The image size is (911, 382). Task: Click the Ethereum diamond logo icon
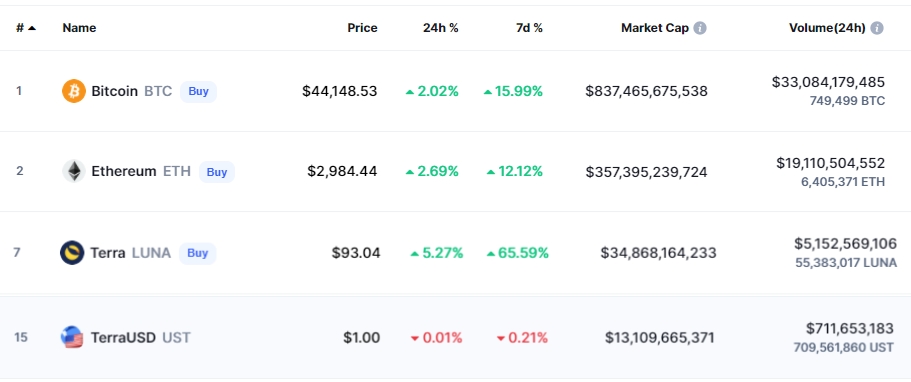tap(74, 172)
